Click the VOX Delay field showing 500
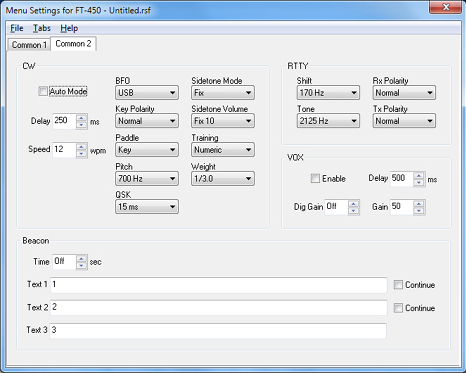The width and height of the screenshot is (466, 373). [402, 179]
